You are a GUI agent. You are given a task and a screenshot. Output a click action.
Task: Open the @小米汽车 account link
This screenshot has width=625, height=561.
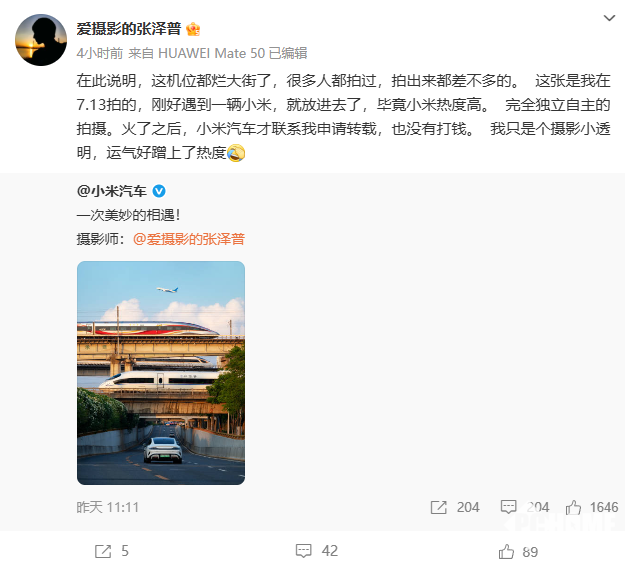pyautogui.click(x=112, y=191)
